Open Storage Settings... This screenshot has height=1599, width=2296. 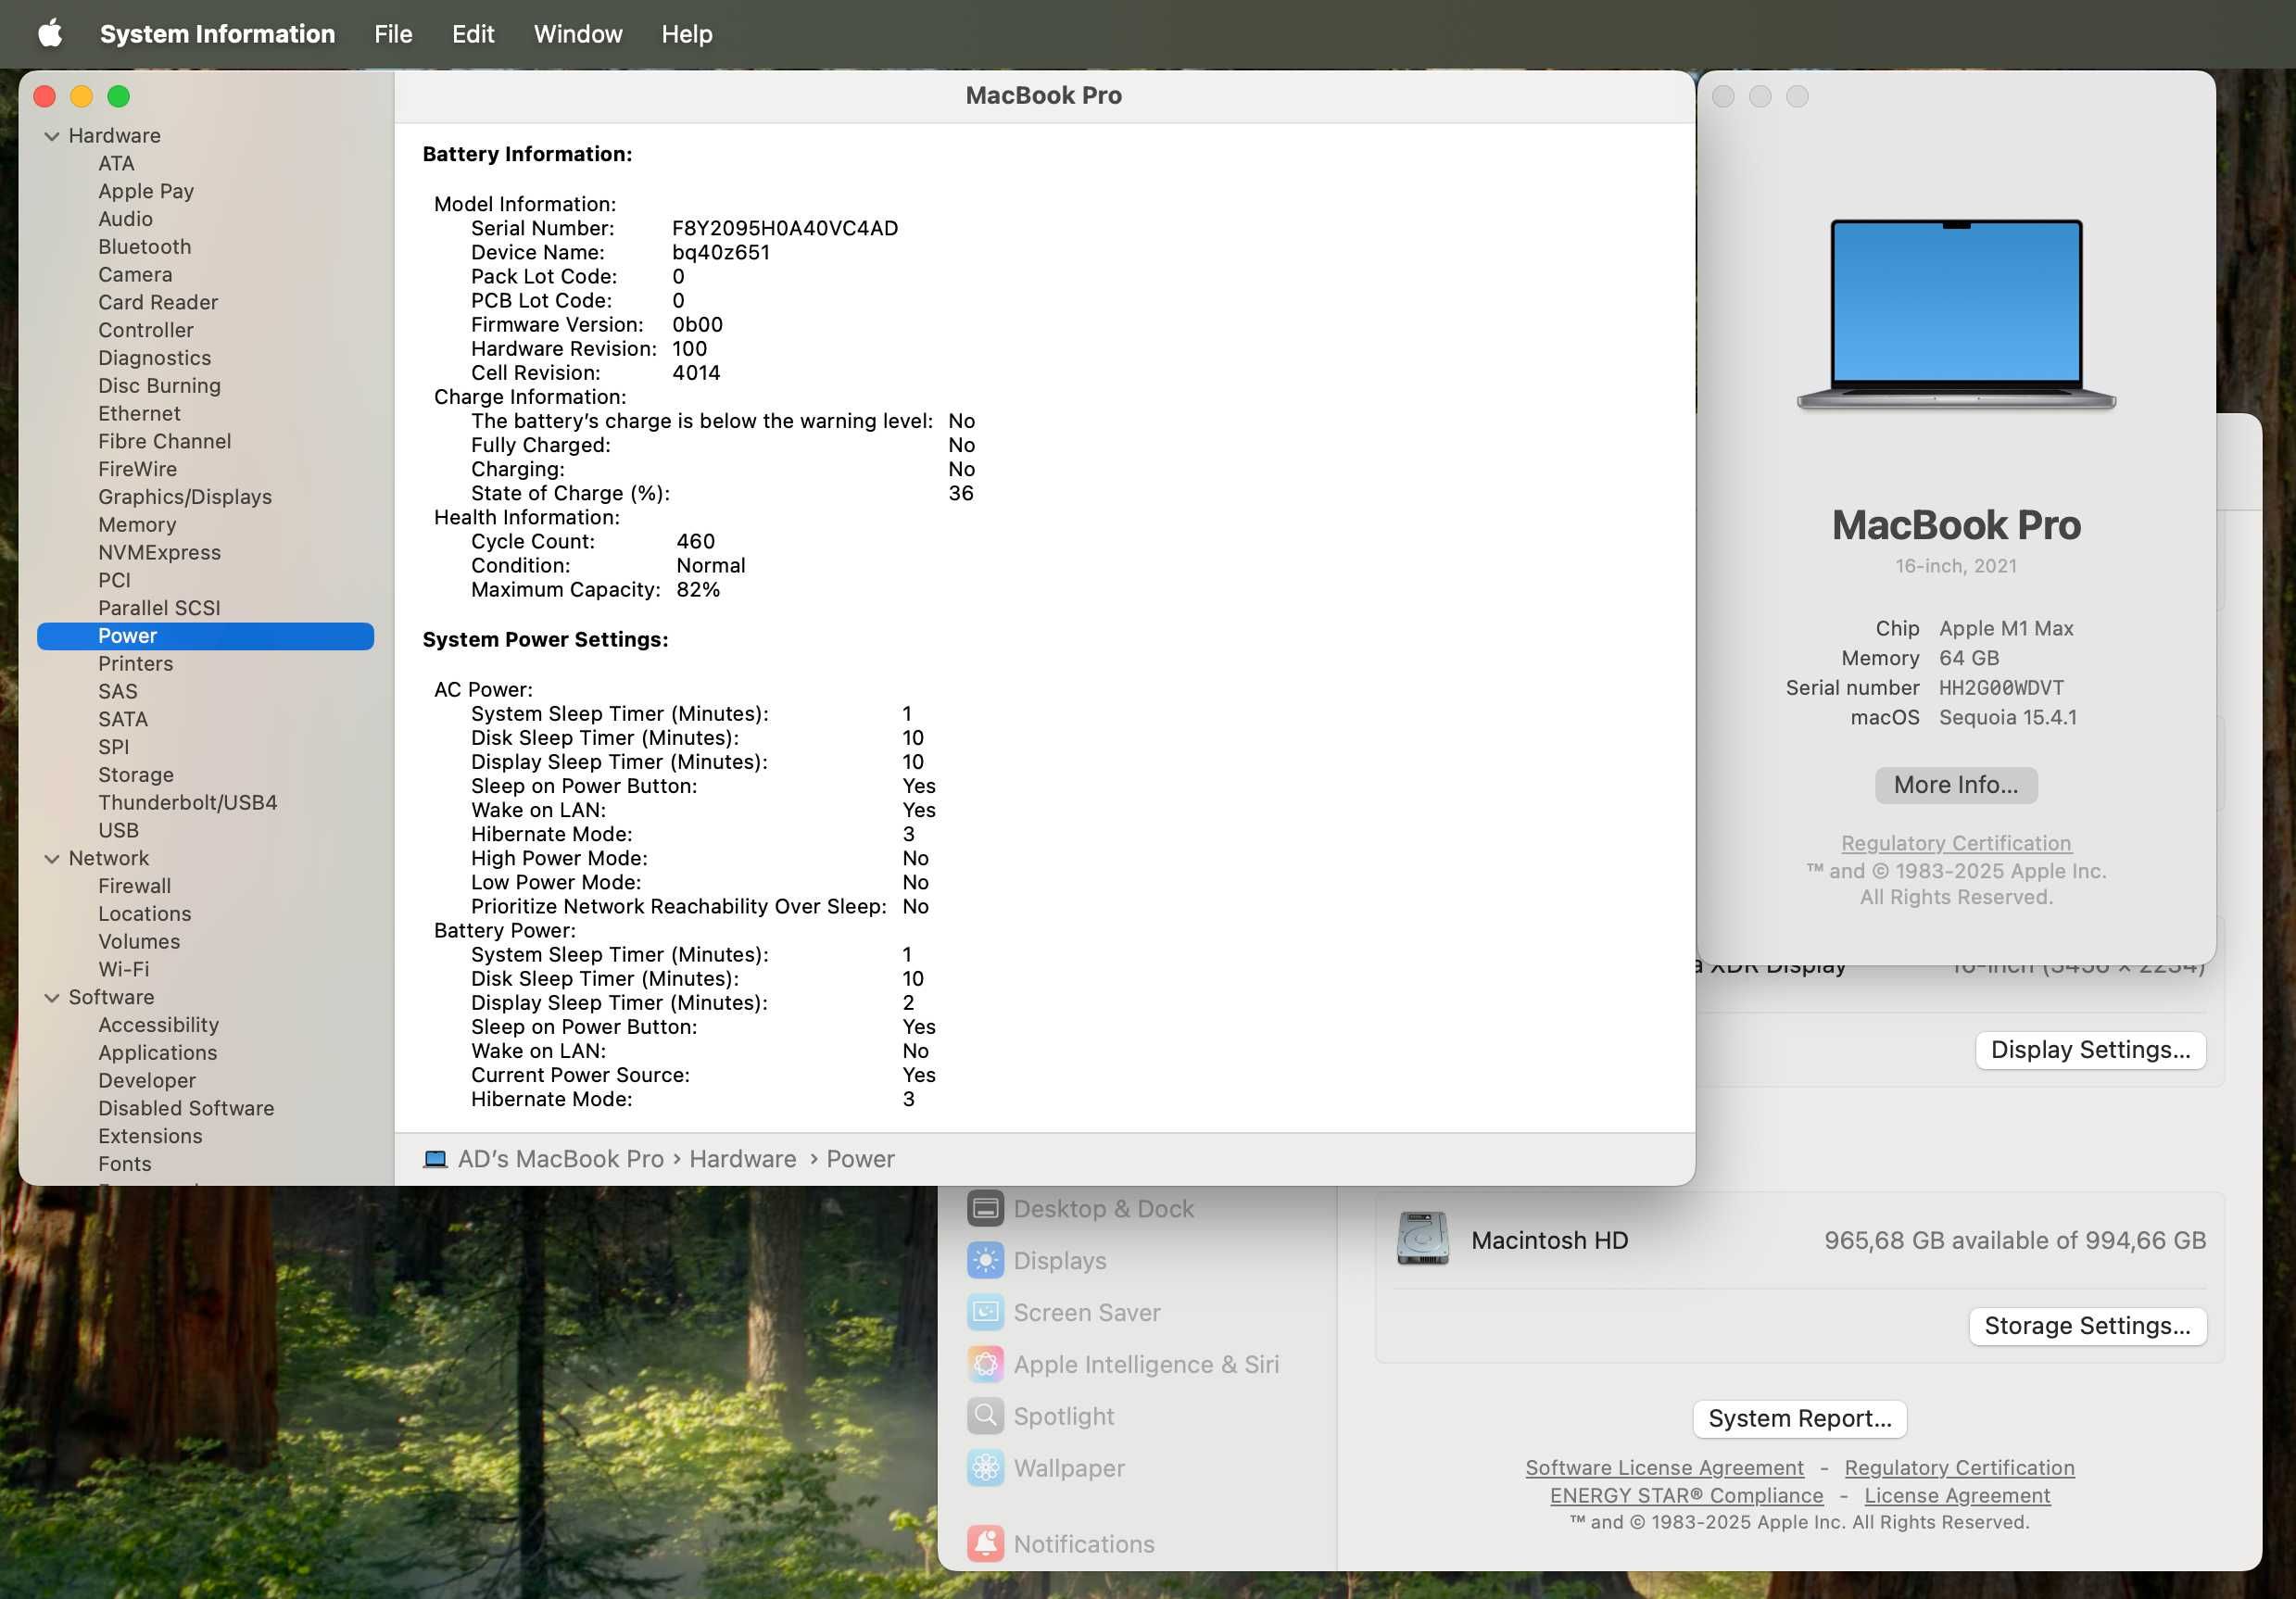2087,1326
